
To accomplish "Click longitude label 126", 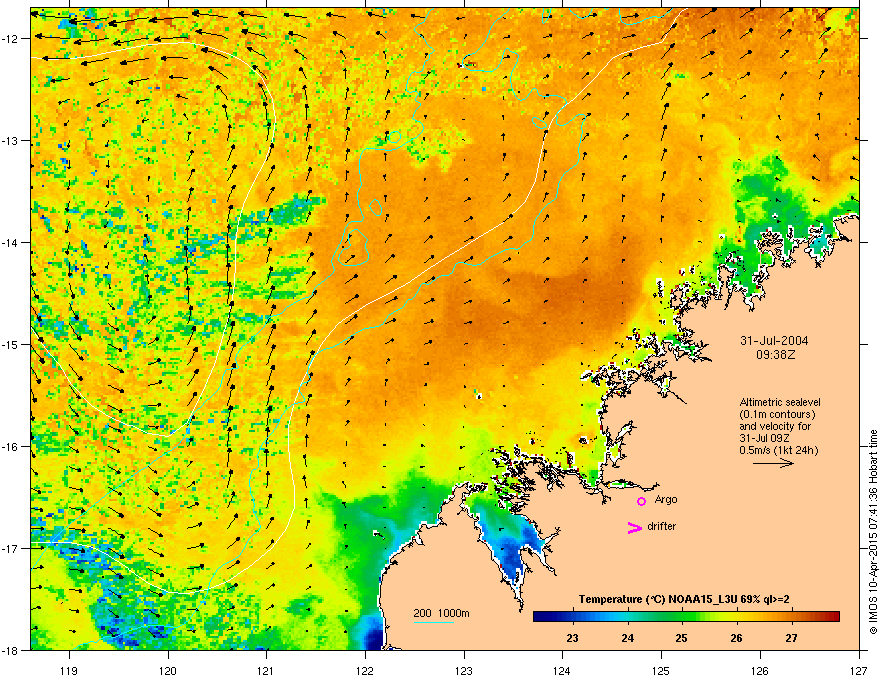I will (760, 671).
